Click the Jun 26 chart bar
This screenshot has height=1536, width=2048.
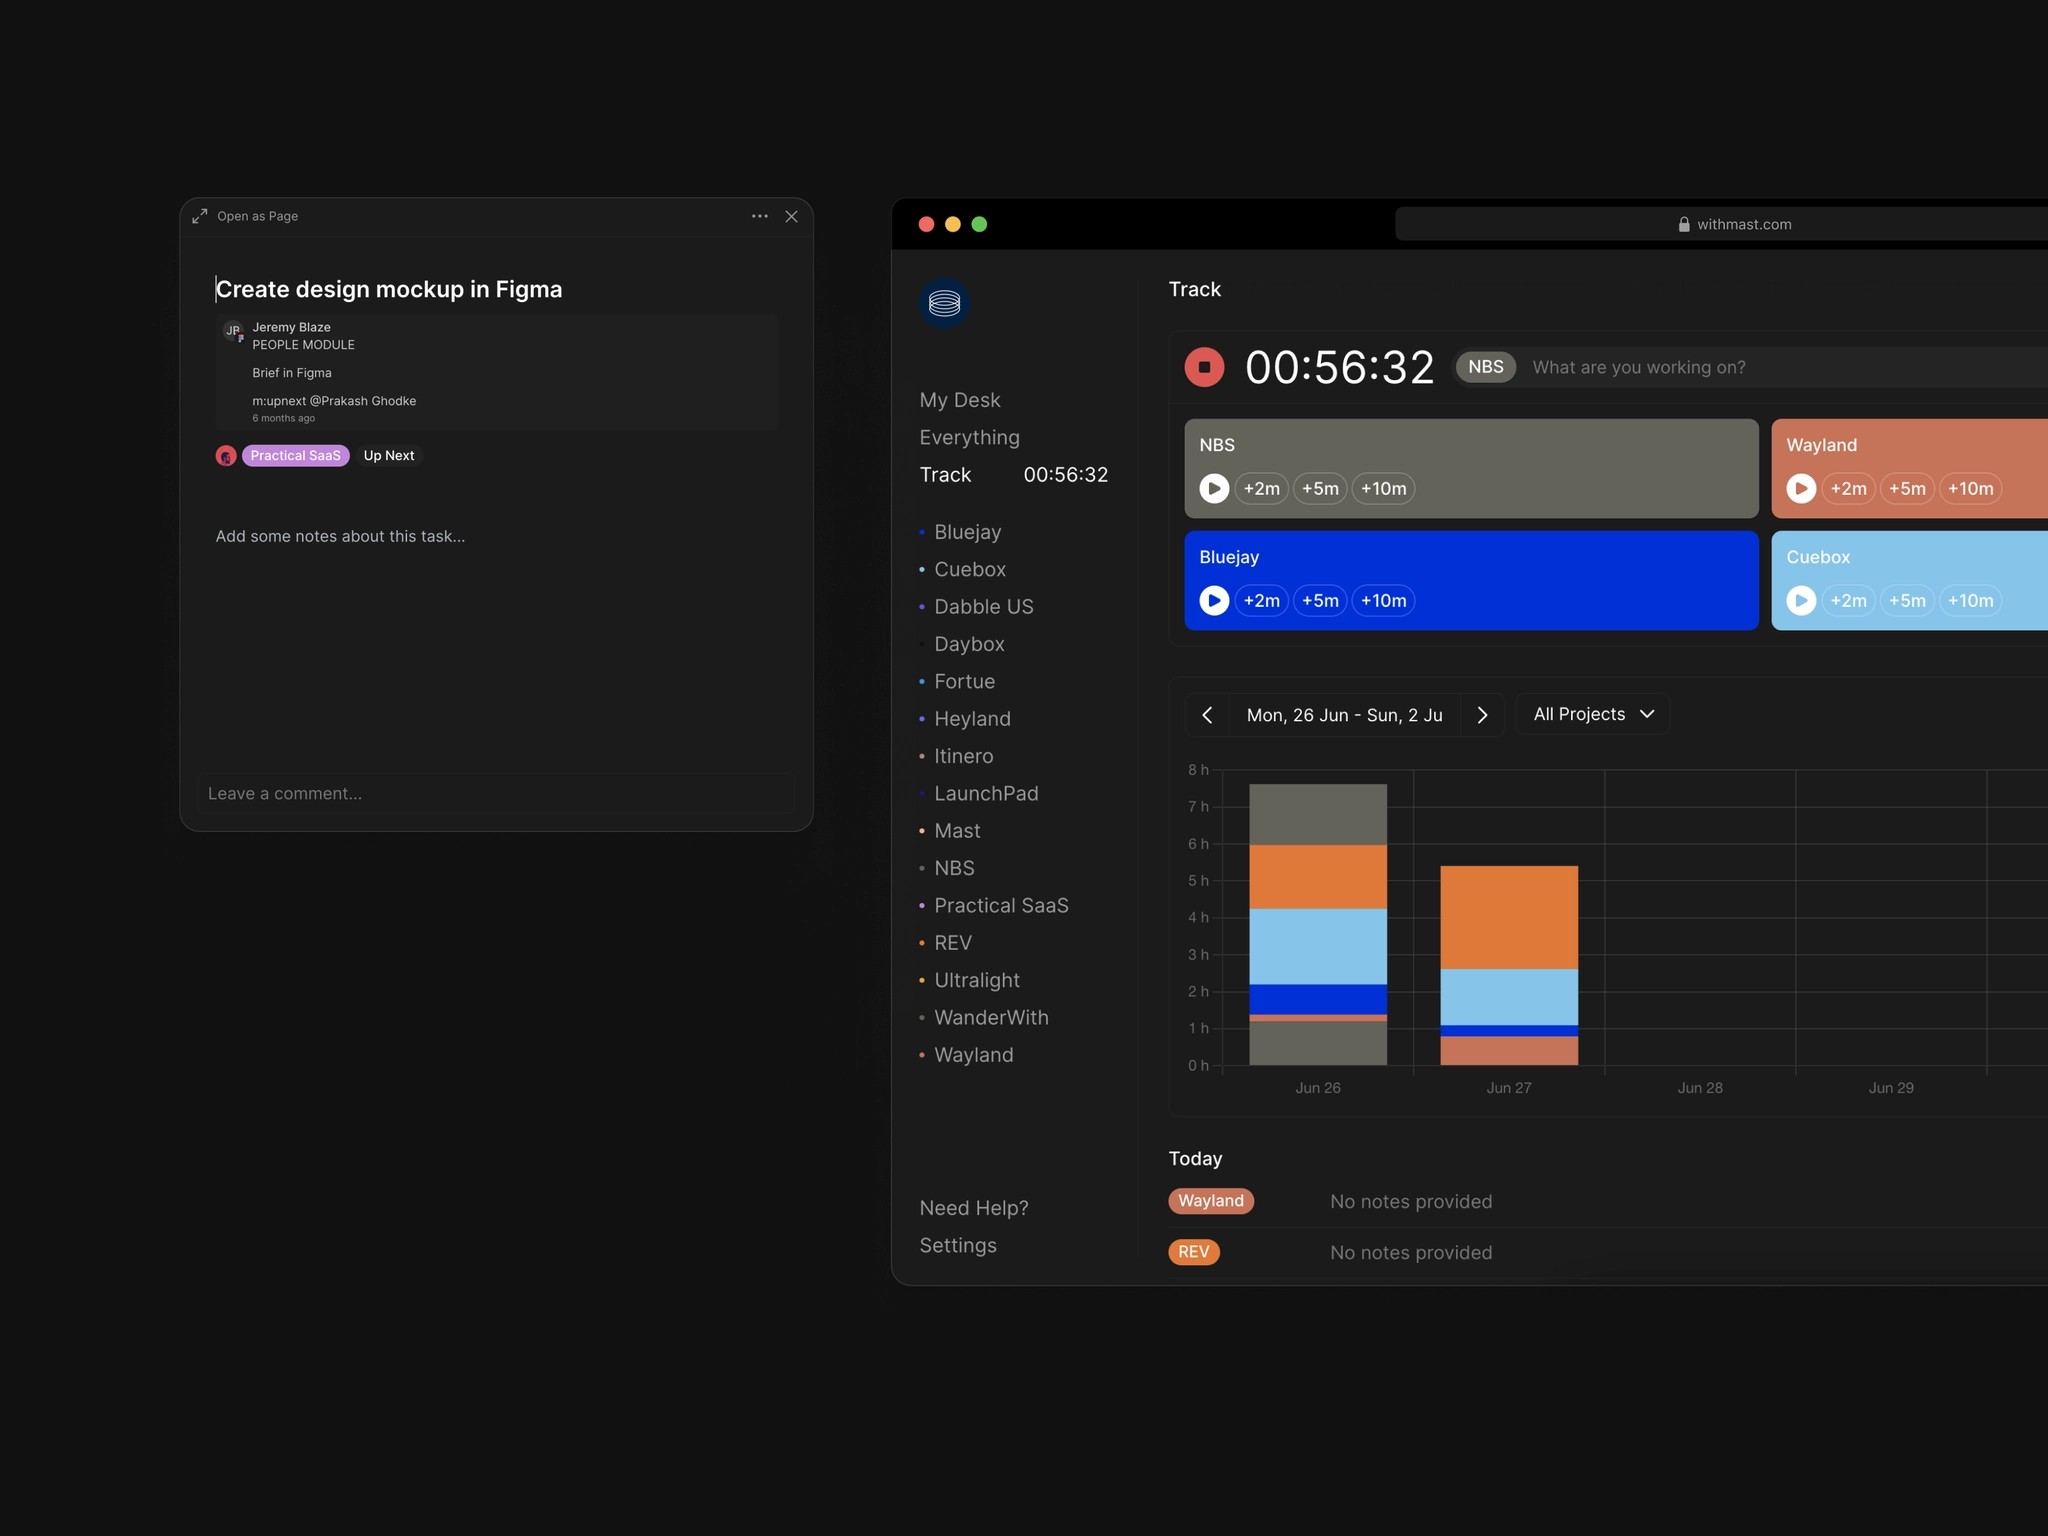1318,924
